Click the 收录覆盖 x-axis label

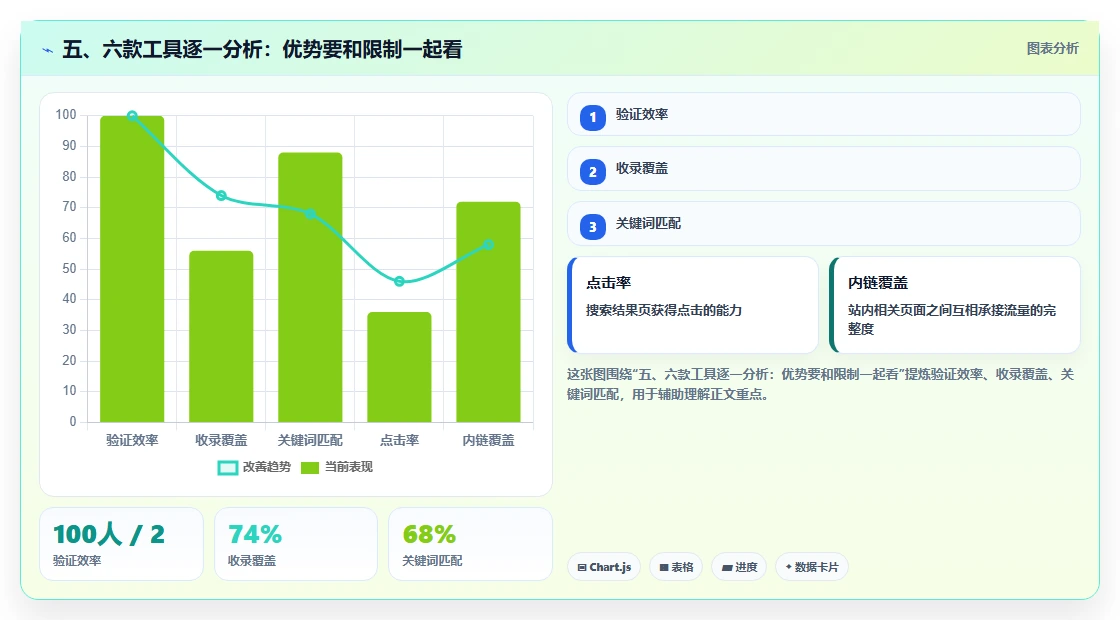coord(221,441)
